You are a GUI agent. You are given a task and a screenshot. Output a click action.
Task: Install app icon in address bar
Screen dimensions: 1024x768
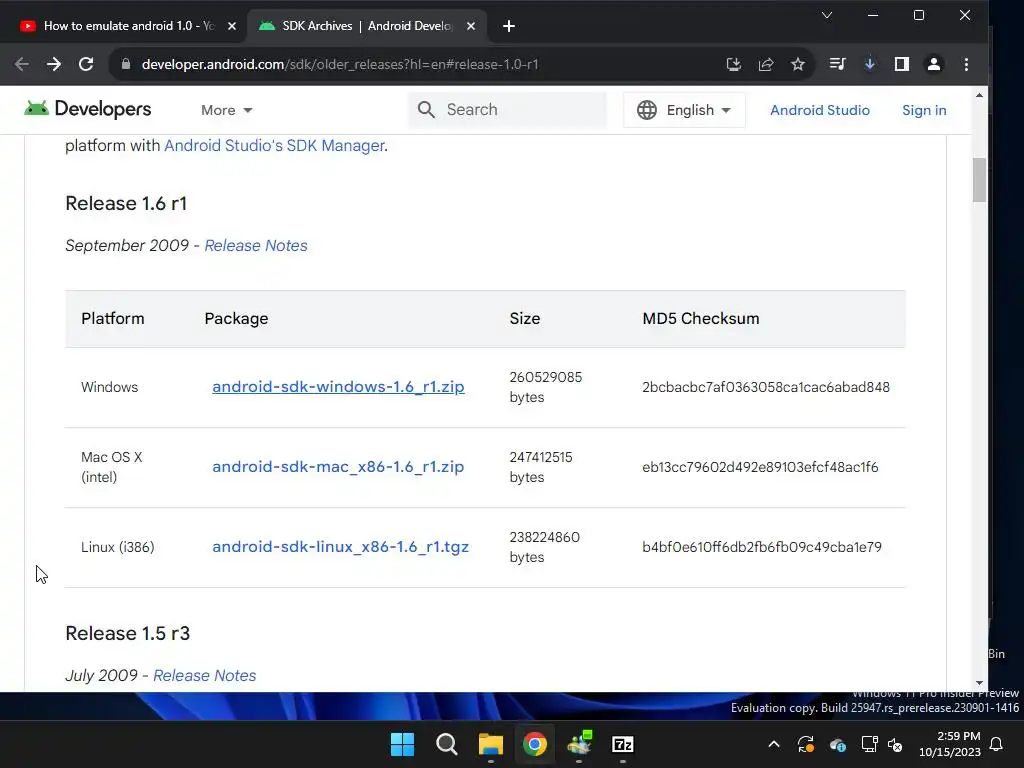[733, 64]
